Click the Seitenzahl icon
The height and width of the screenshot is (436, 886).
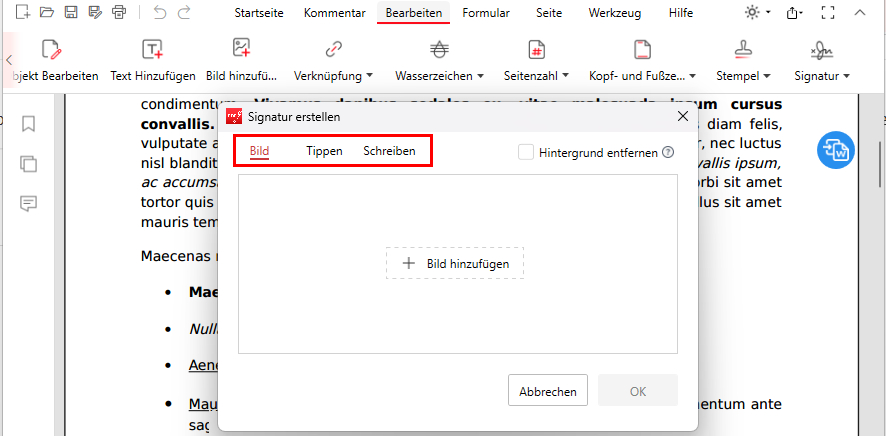pyautogui.click(x=536, y=50)
